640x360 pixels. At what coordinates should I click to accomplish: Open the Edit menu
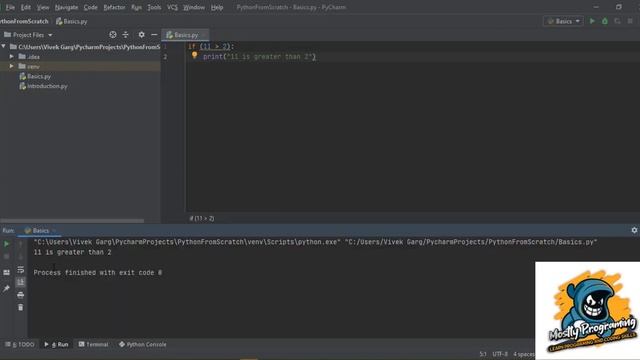[26, 7]
